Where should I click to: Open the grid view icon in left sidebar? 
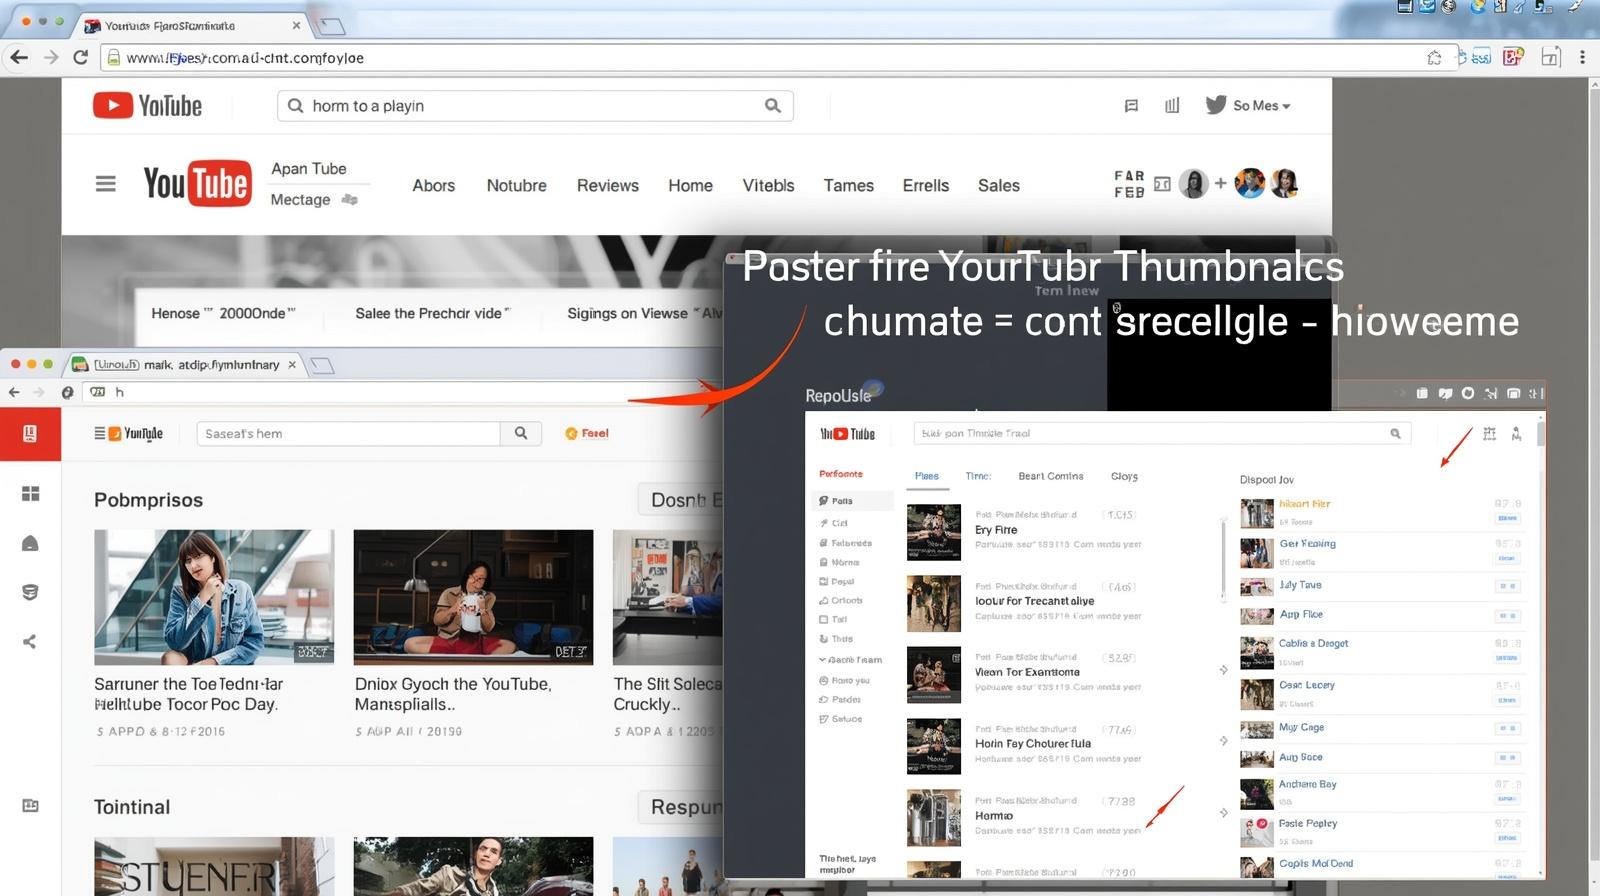pyautogui.click(x=30, y=494)
